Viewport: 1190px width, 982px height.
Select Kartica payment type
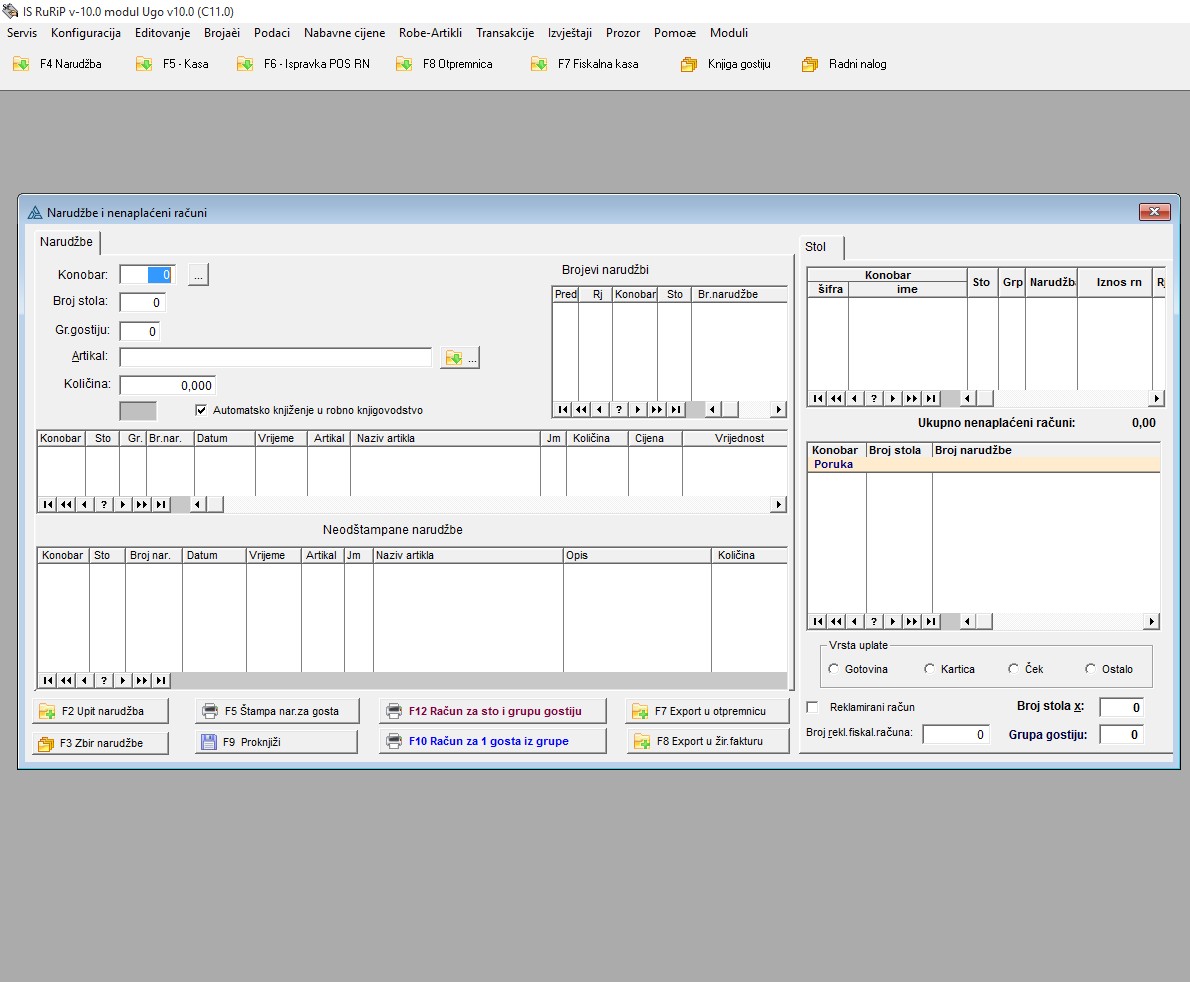(930, 669)
